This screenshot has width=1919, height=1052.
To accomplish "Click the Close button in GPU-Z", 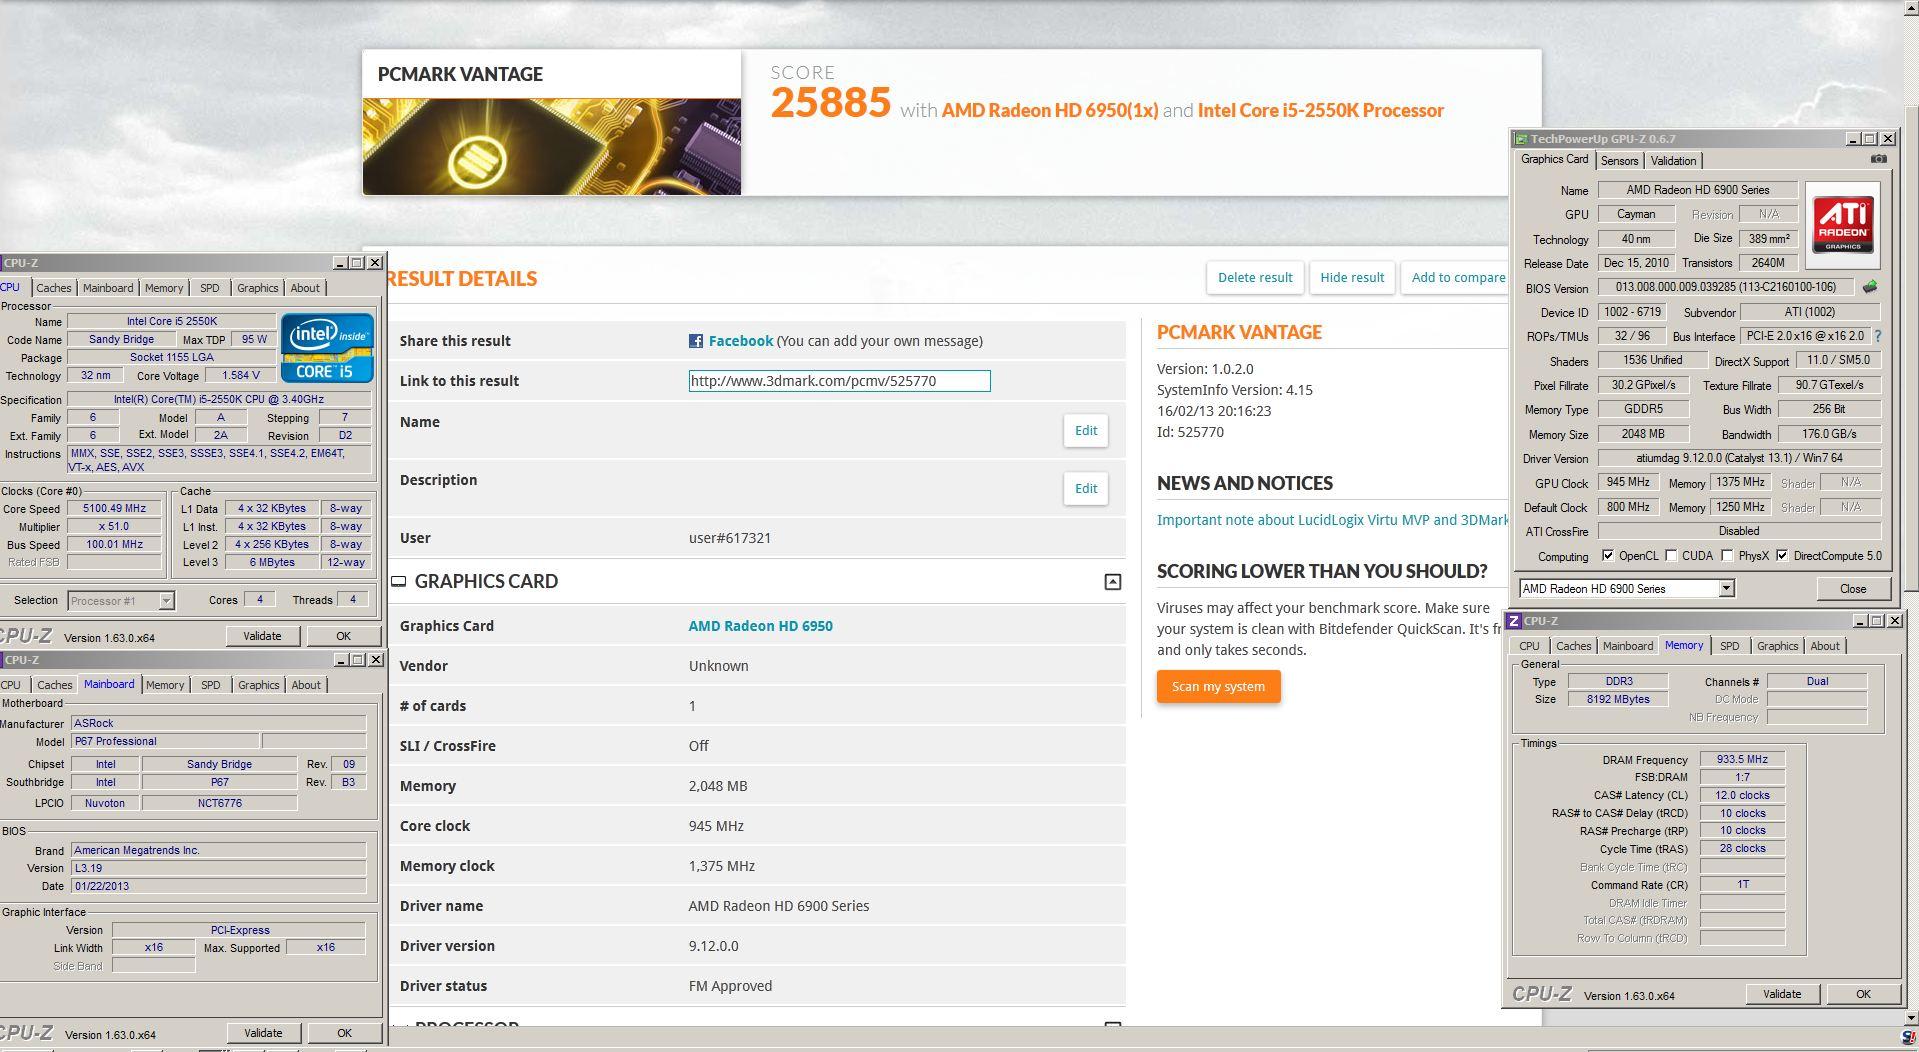I will pyautogui.click(x=1853, y=589).
